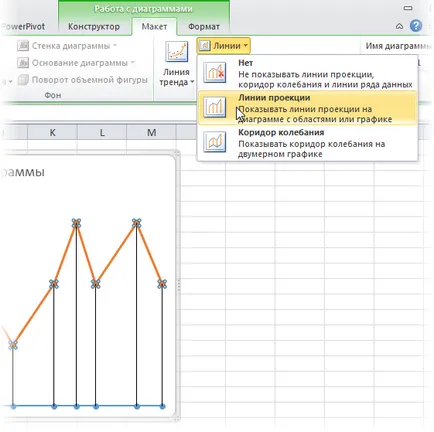Image resolution: width=434 pixels, height=432 pixels.
Task: Click the Основание диаграммы icon
Action: coord(23,63)
